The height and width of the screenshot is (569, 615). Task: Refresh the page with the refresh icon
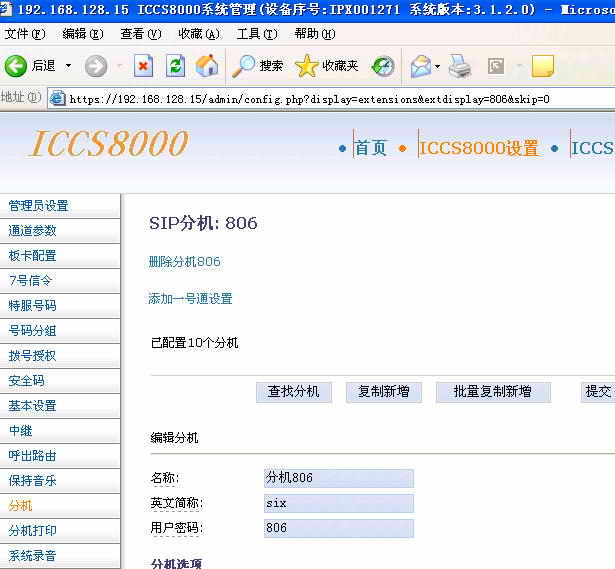pyautogui.click(x=176, y=66)
